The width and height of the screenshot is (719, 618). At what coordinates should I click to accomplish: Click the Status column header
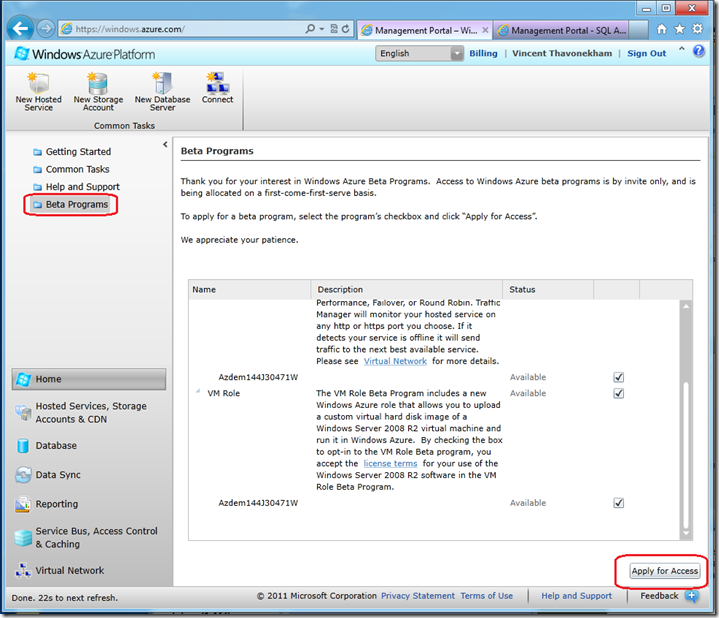[x=548, y=290]
